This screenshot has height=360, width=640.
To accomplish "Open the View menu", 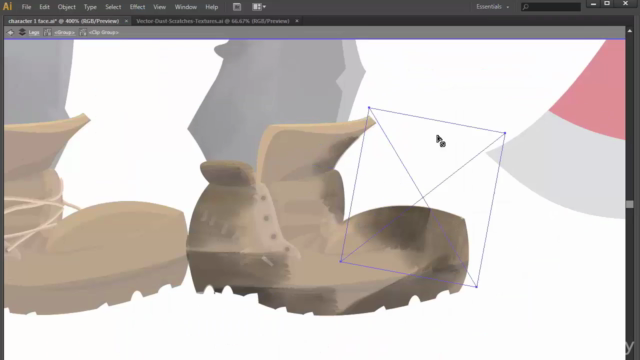I will 159,7.
